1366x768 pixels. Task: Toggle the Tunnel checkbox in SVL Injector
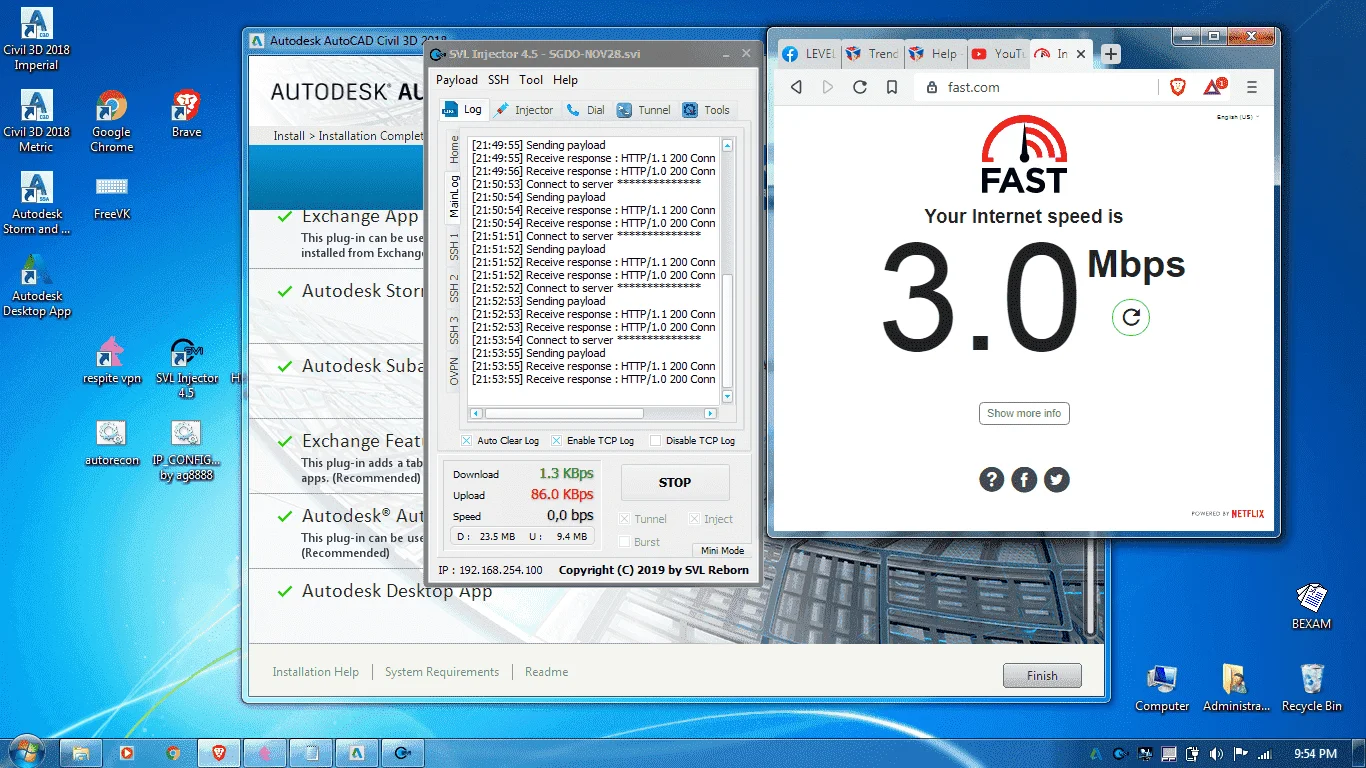pyautogui.click(x=625, y=519)
